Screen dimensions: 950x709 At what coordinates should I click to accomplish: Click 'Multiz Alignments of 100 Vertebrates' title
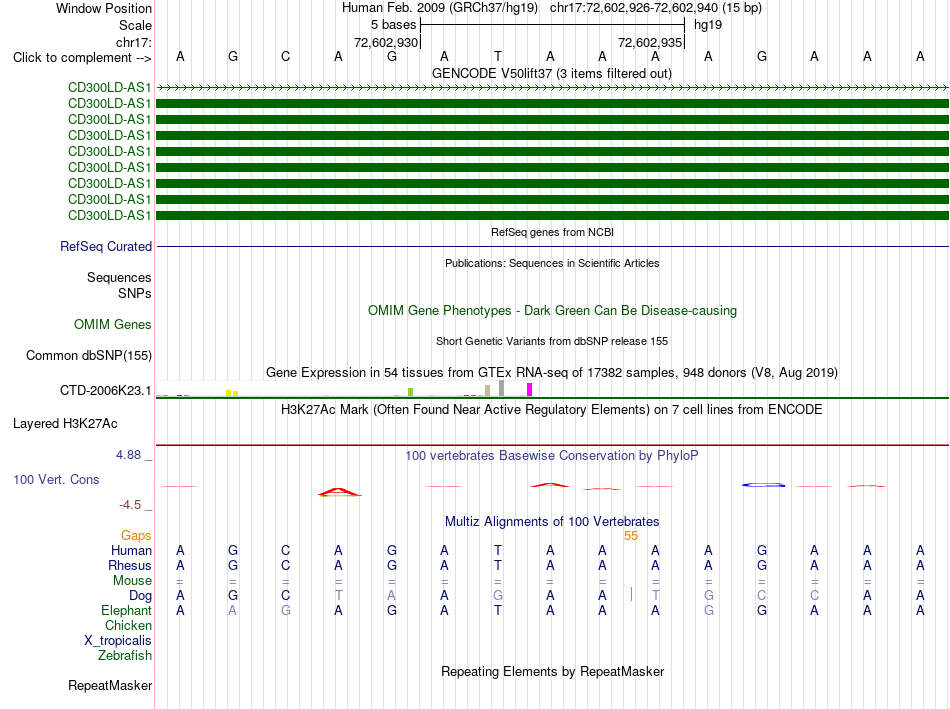(x=552, y=522)
